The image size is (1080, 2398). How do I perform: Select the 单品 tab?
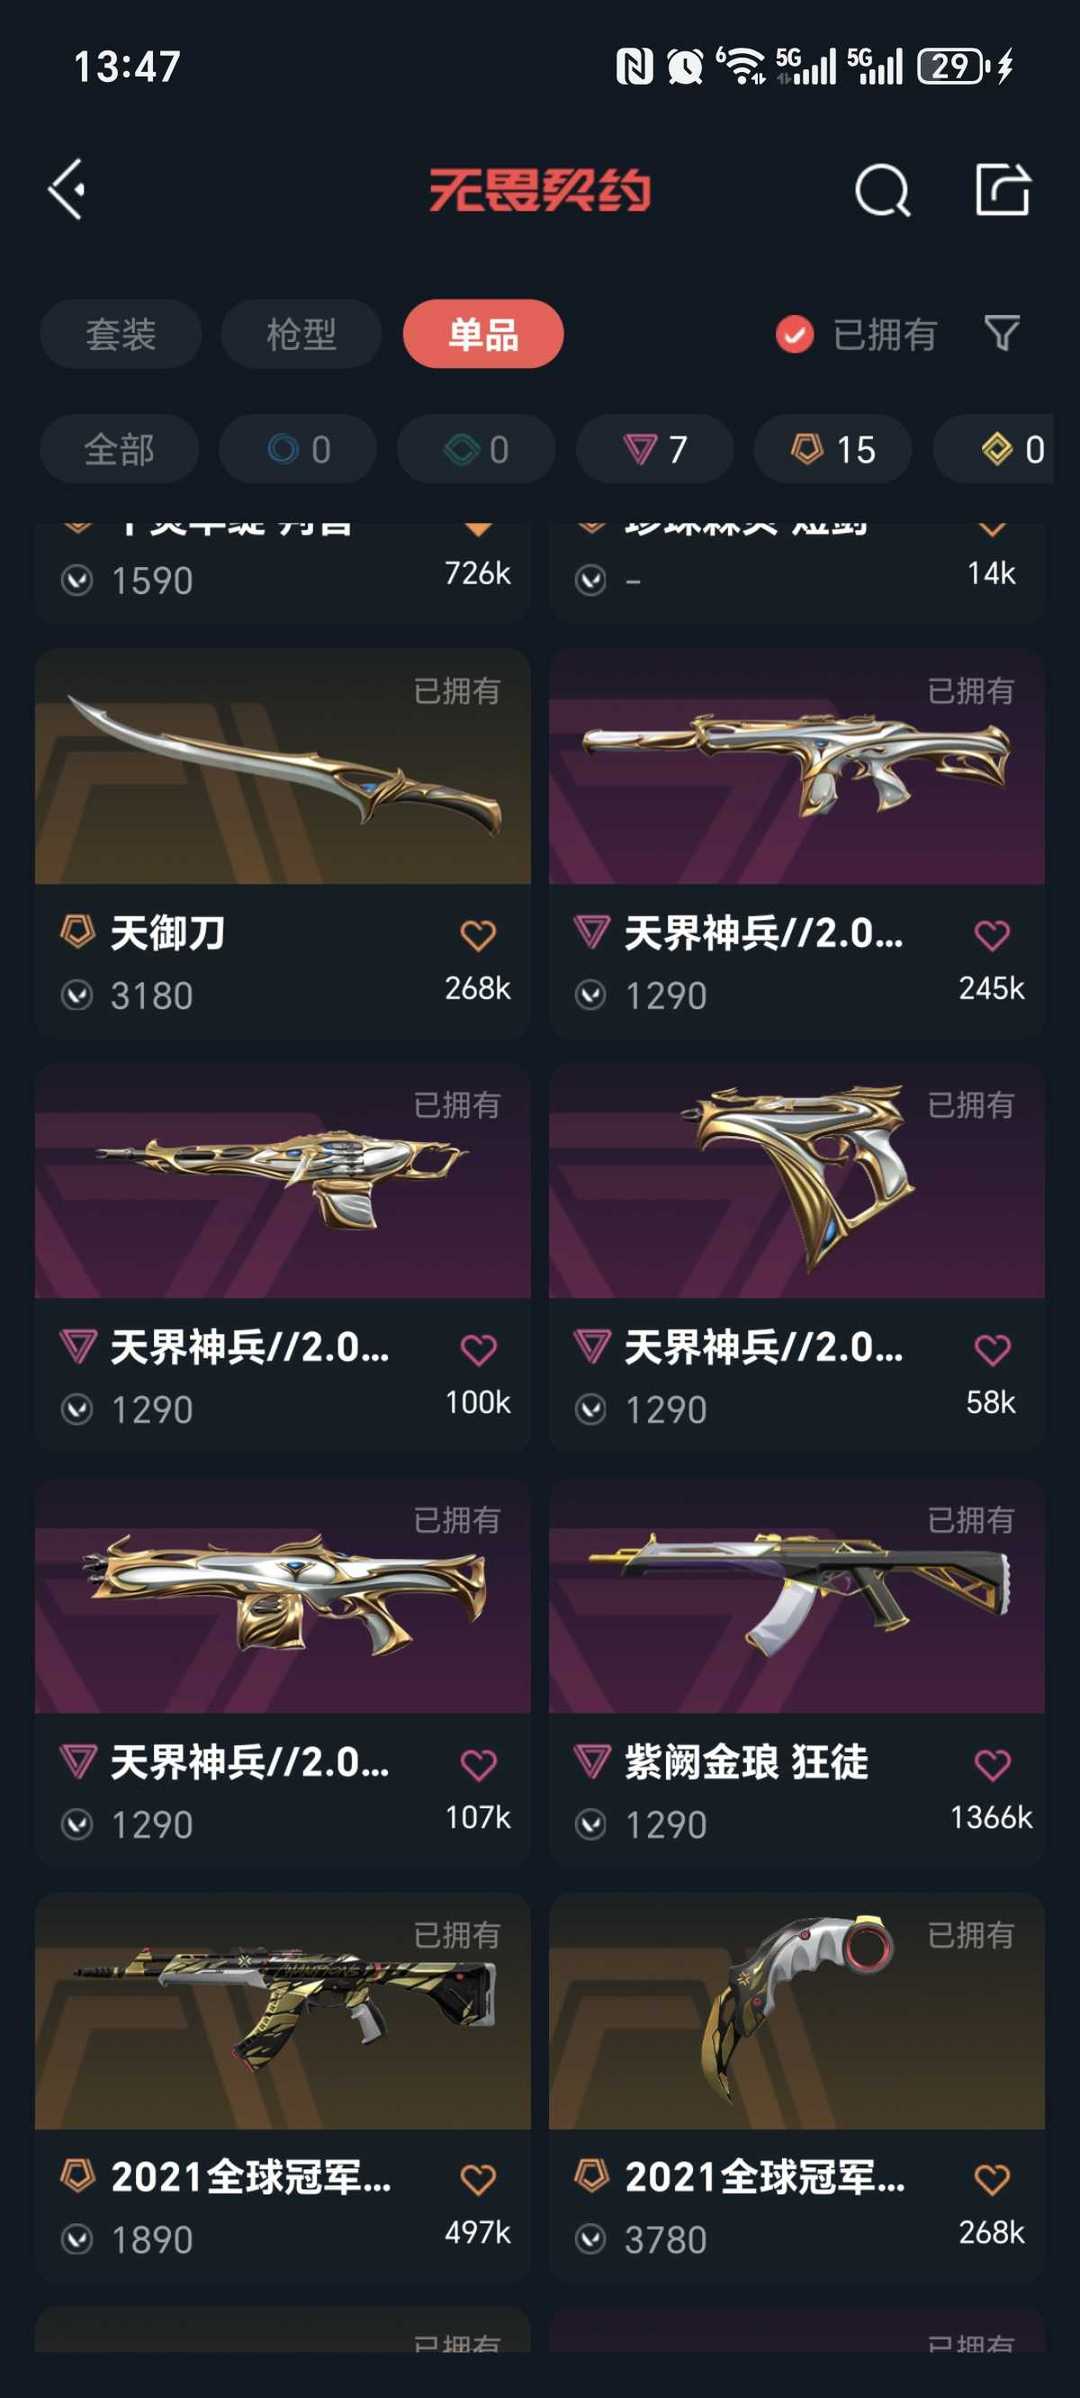483,334
